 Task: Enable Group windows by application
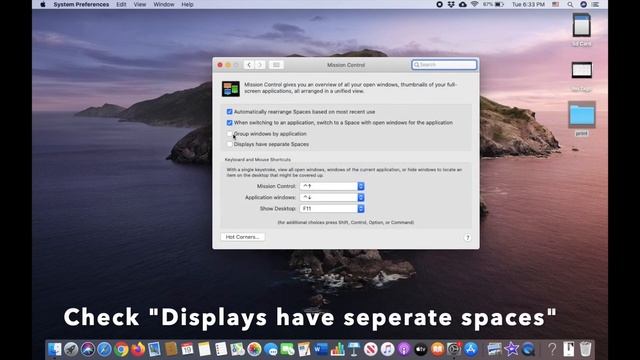coord(229,134)
